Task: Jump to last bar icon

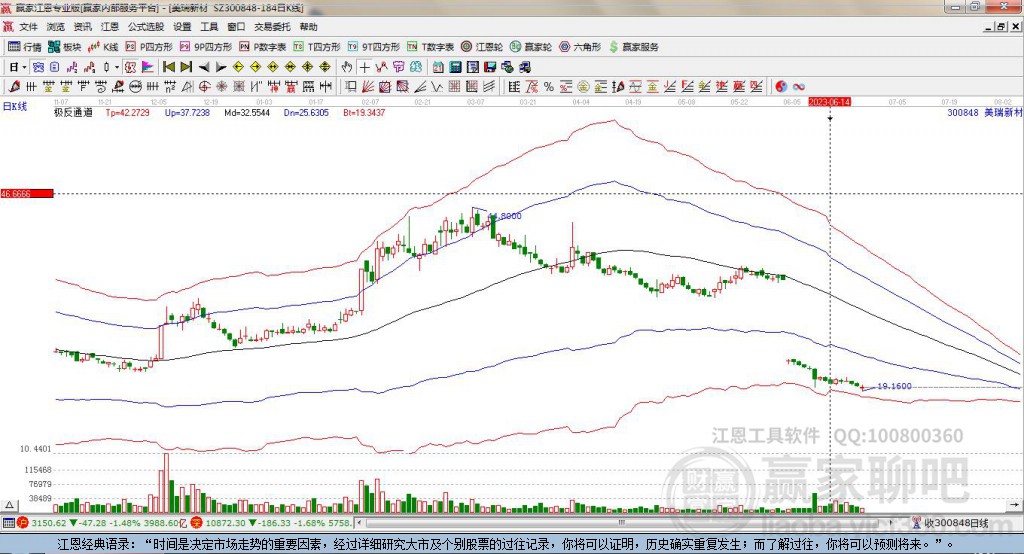Action: [x=186, y=67]
